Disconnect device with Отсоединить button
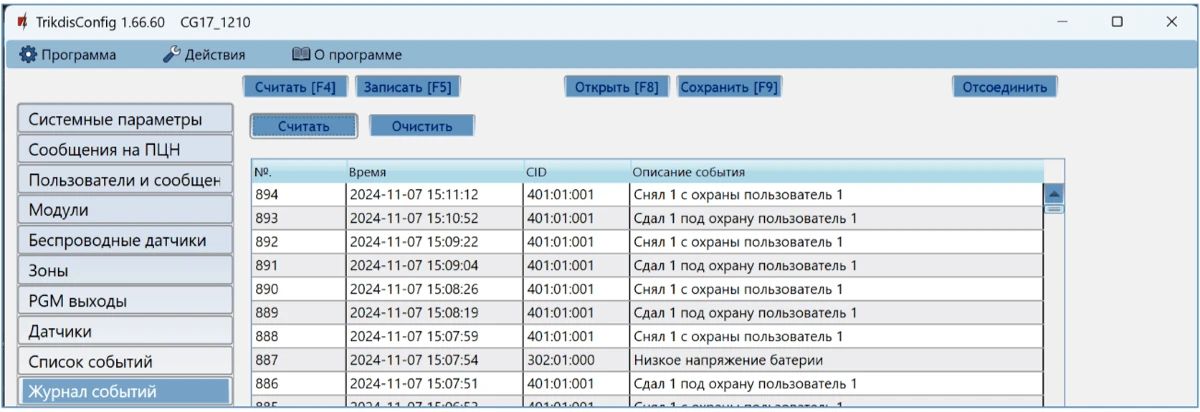The width and height of the screenshot is (1200, 412). [x=1004, y=87]
